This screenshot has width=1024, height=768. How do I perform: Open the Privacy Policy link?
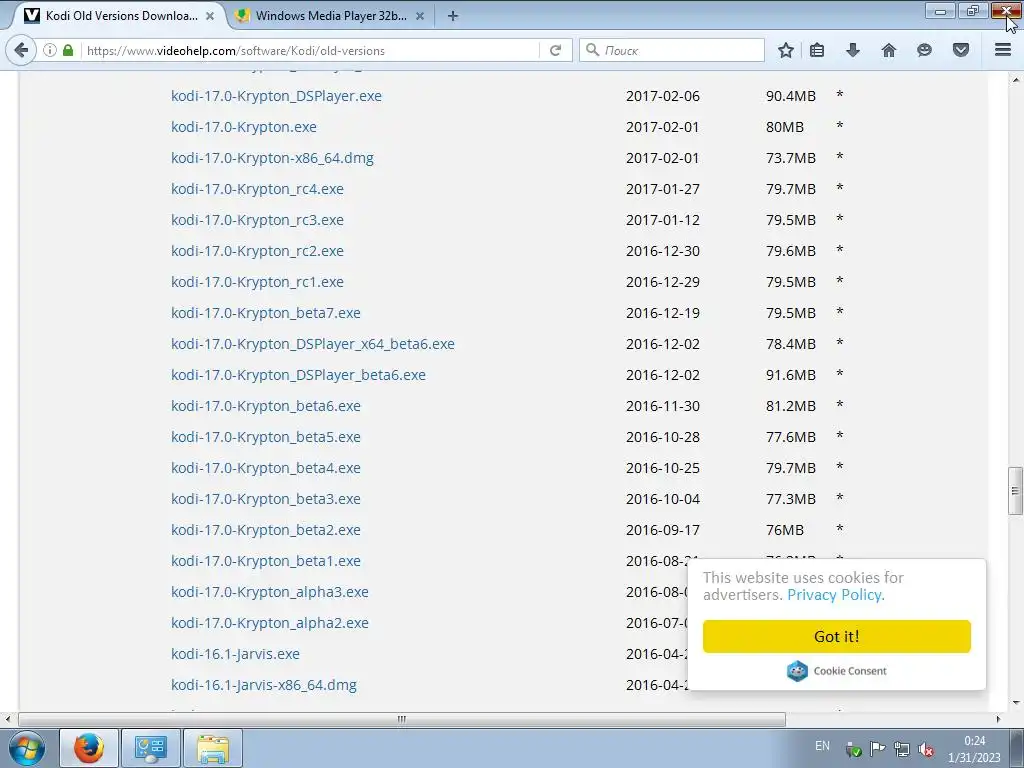835,595
